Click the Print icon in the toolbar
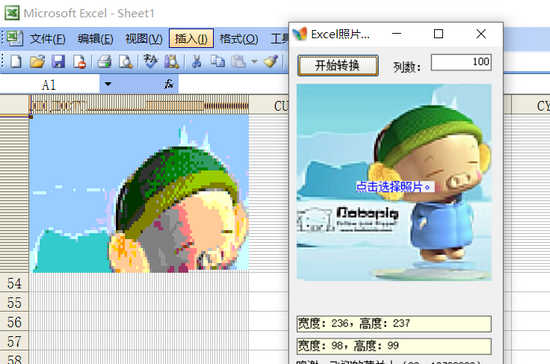The width and height of the screenshot is (550, 364). [104, 62]
